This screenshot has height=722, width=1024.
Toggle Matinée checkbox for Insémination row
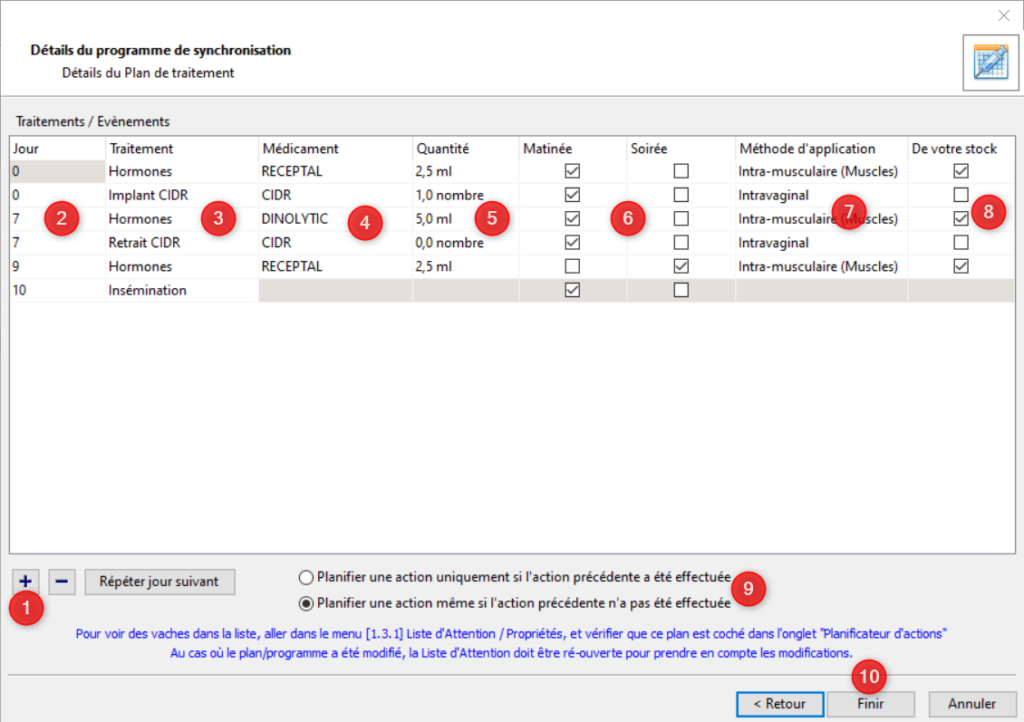click(572, 290)
